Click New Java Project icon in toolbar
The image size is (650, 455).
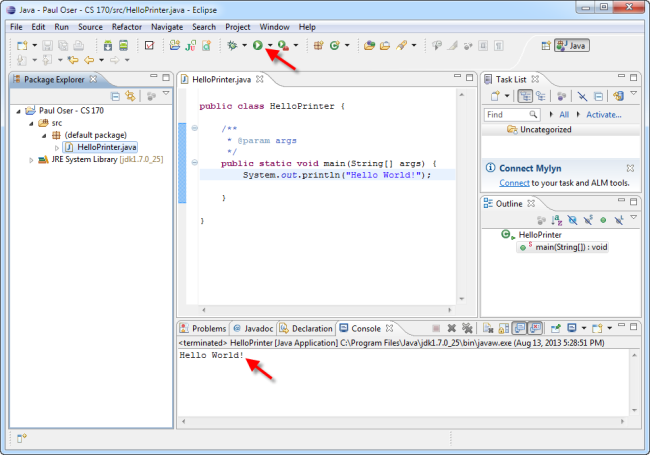tap(175, 45)
